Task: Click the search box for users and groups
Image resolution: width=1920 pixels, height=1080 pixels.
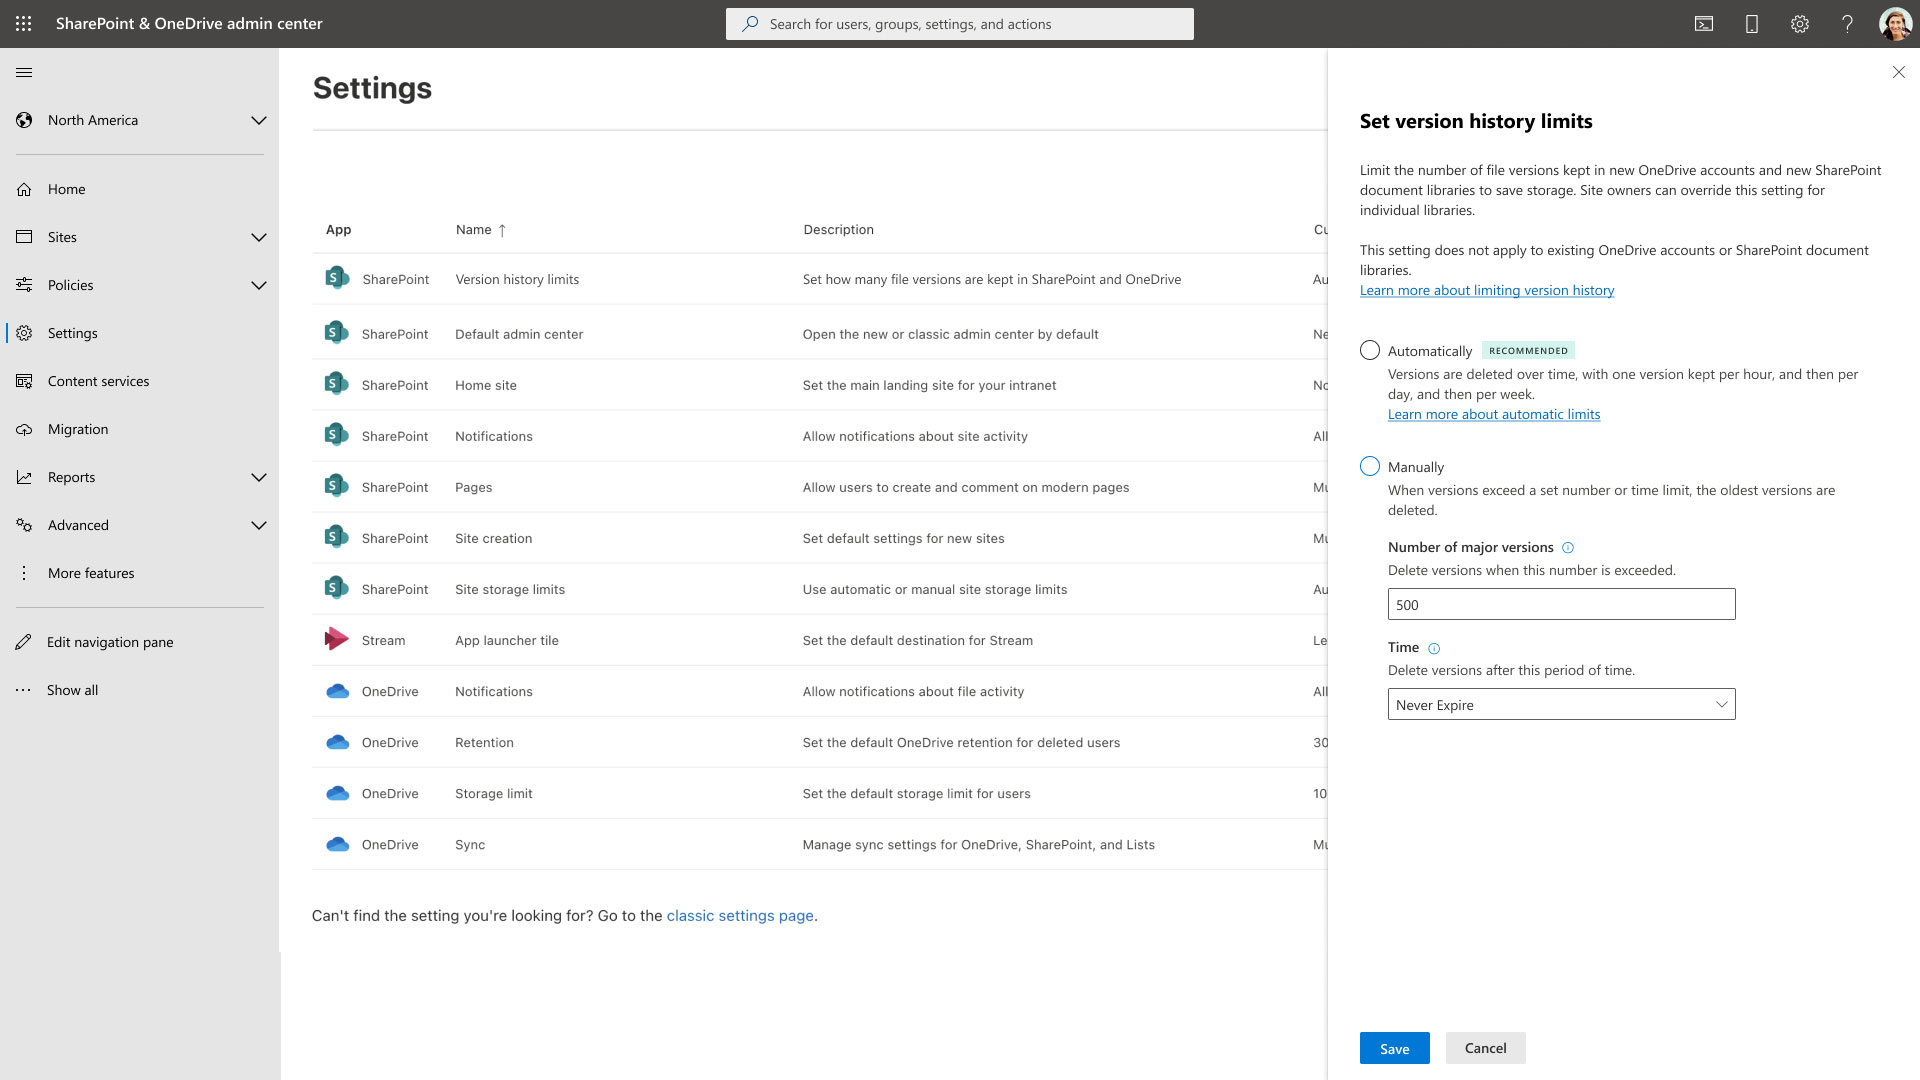Action: (960, 24)
